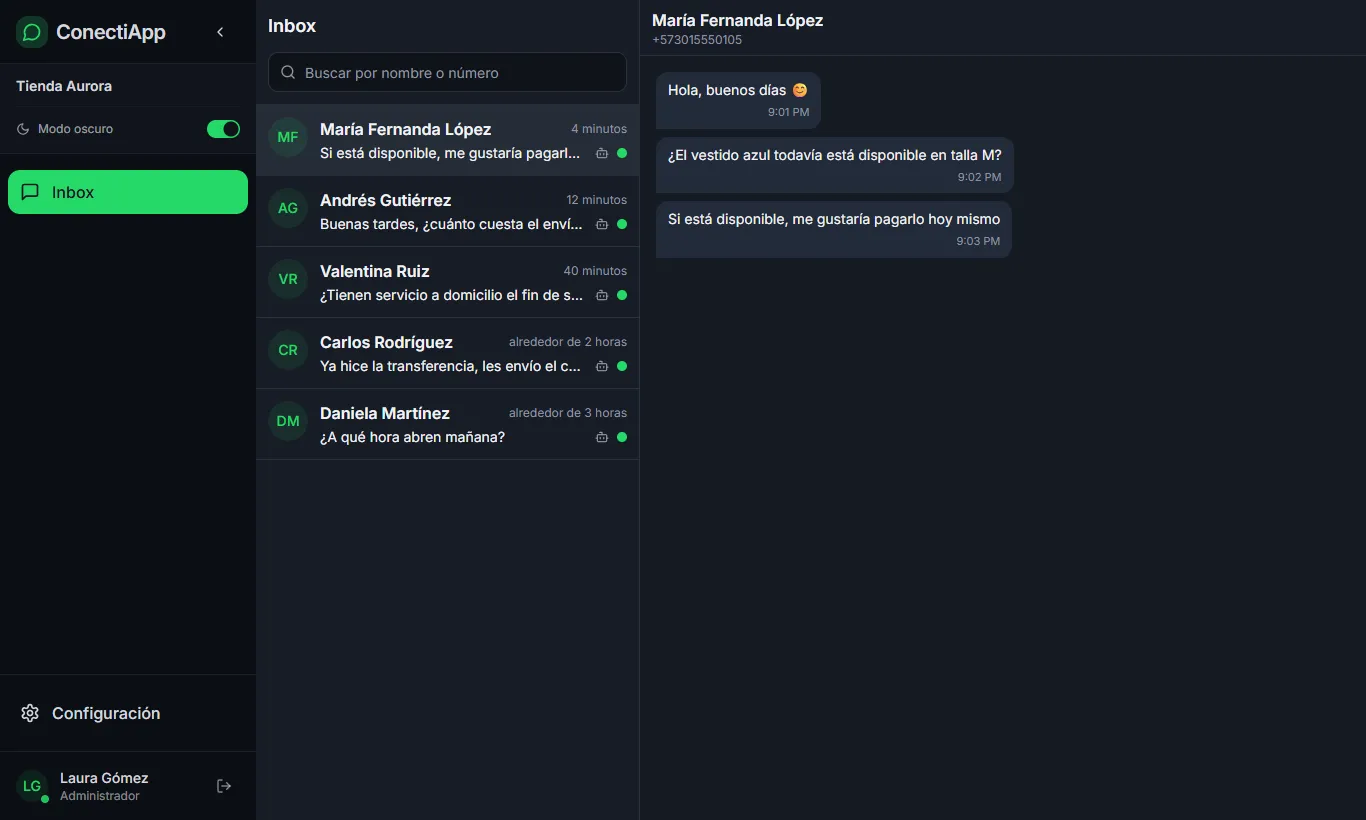The height and width of the screenshot is (820, 1366).
Task: Click the message Hola, buenos días
Action: (x=738, y=100)
